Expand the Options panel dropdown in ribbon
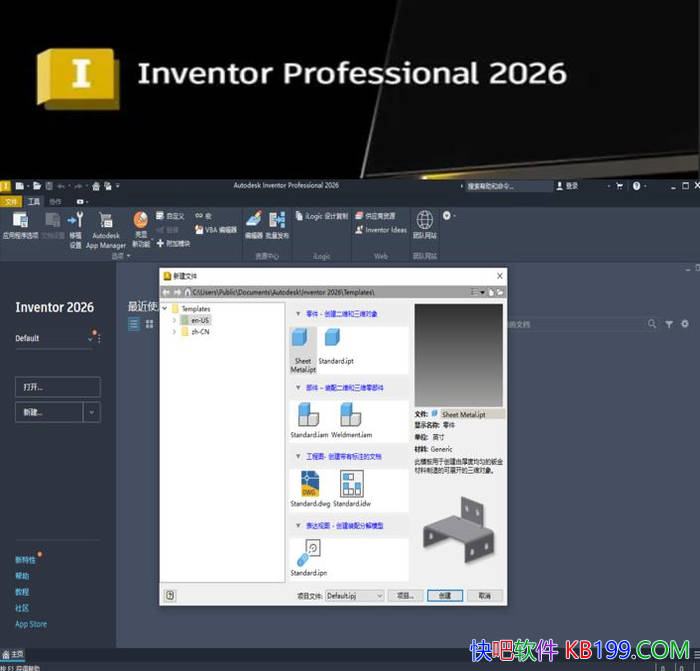Viewport: 700px width, 671px height. pyautogui.click(x=121, y=256)
